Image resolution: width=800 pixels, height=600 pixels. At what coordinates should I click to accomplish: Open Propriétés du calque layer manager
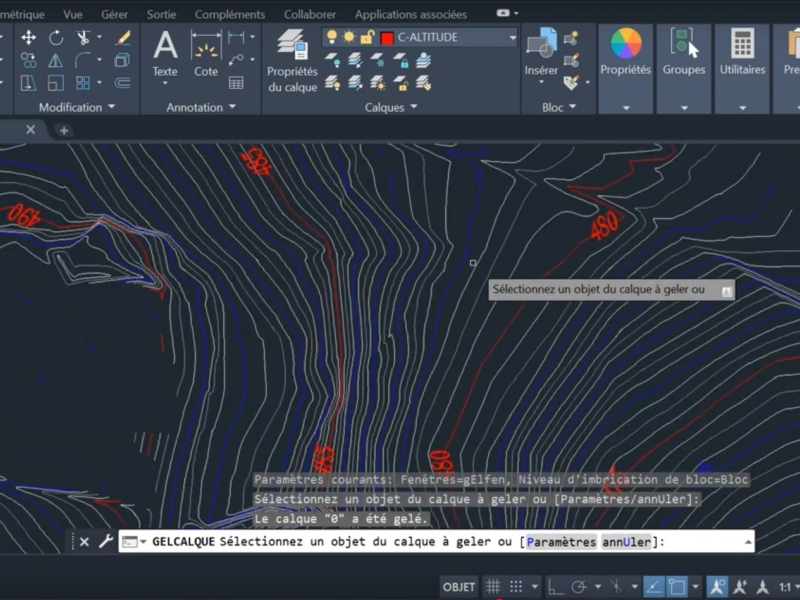pos(292,61)
